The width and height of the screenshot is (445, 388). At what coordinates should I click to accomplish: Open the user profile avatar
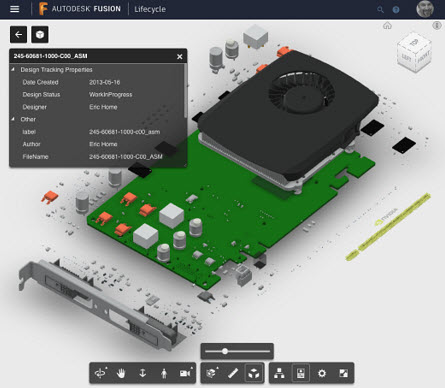425,9
